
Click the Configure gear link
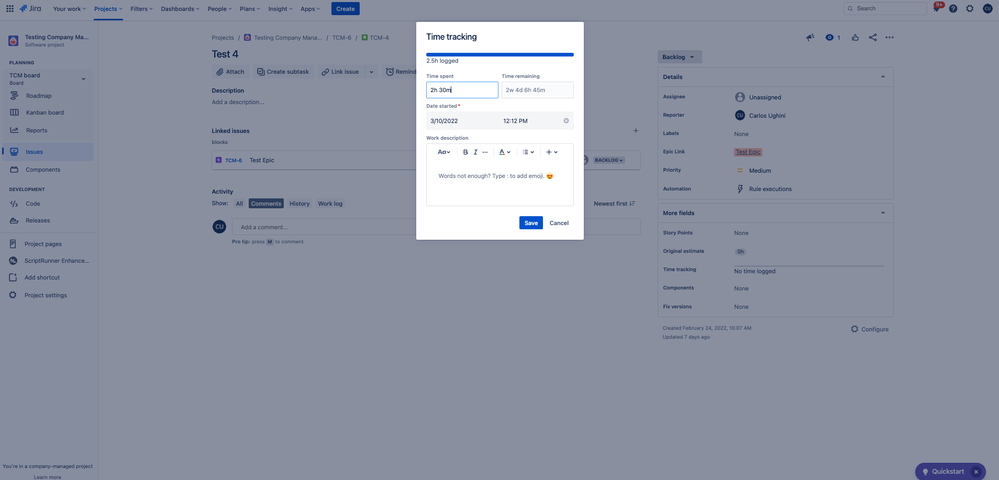[x=869, y=330]
